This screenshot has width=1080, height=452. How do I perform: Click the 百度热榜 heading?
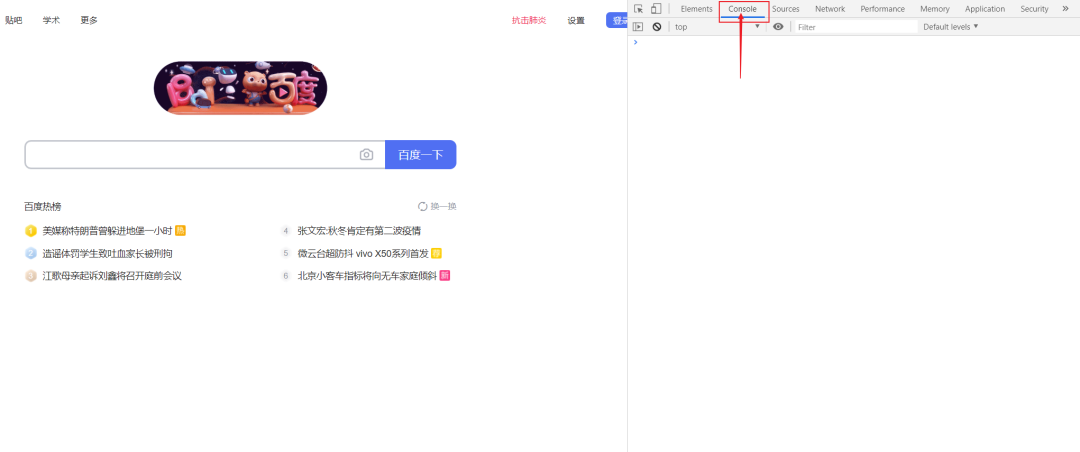point(43,207)
